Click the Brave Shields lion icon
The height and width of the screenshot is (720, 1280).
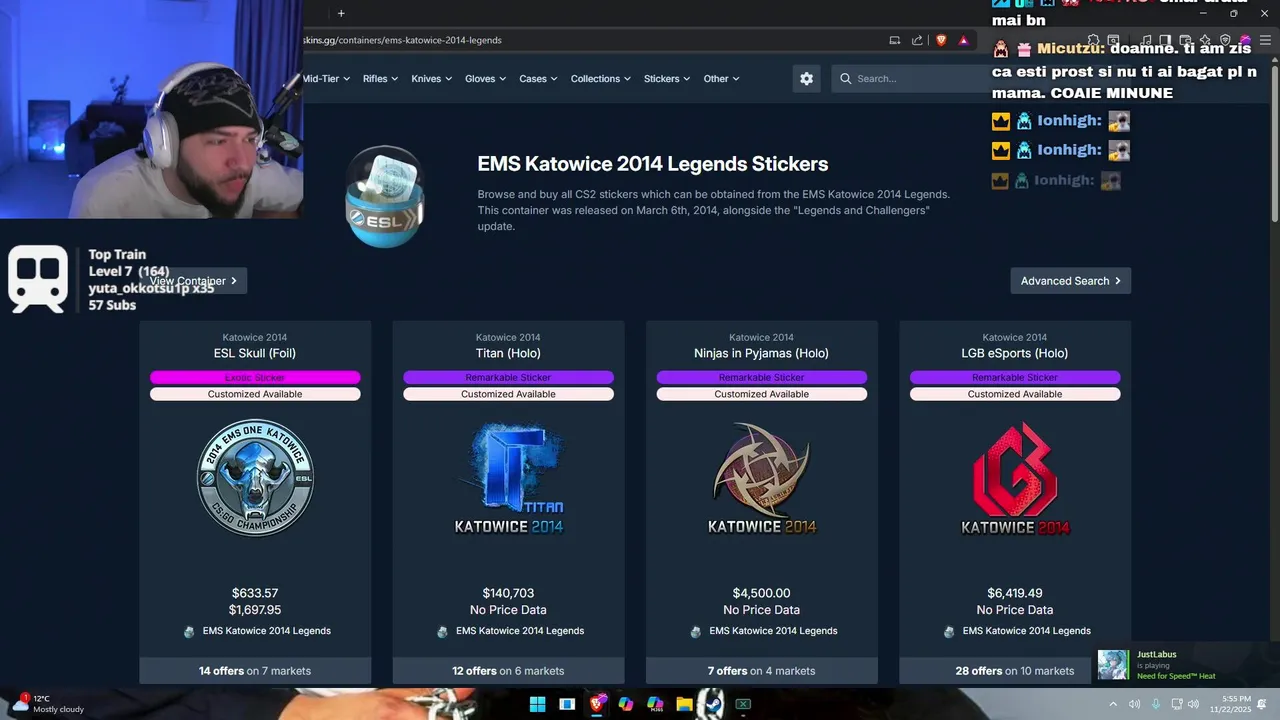point(941,40)
